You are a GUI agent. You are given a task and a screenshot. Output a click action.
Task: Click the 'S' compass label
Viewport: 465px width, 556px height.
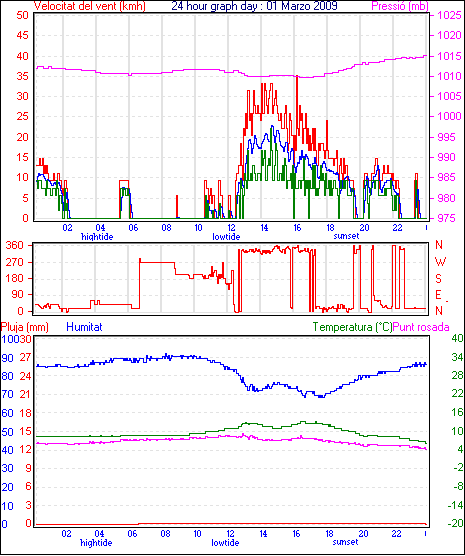click(438, 279)
